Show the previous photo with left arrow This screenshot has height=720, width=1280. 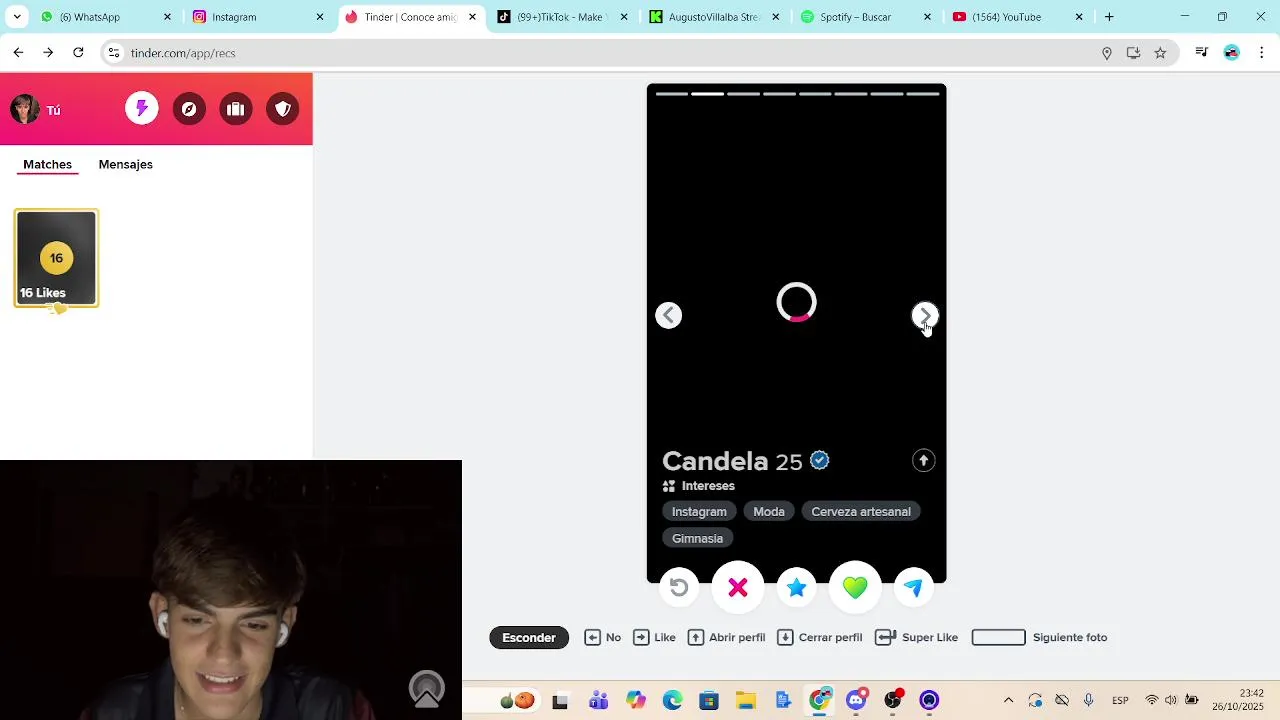click(669, 315)
